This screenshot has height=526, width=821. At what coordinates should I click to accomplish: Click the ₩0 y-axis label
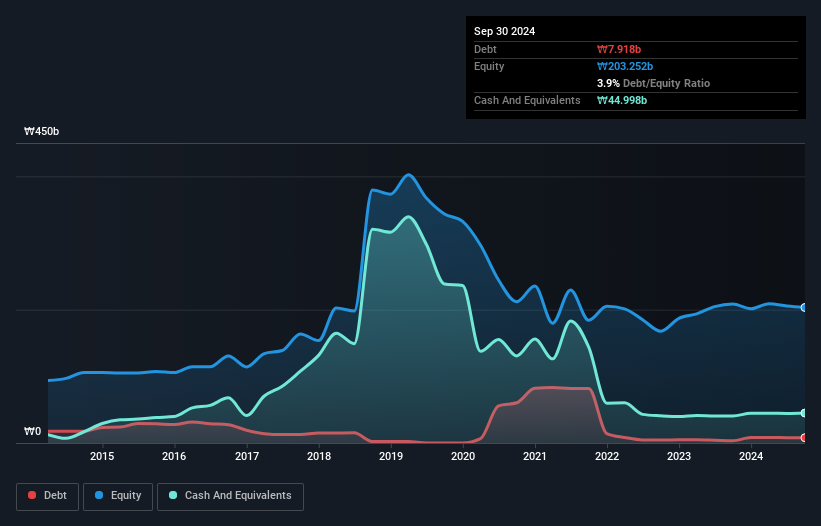(32, 431)
